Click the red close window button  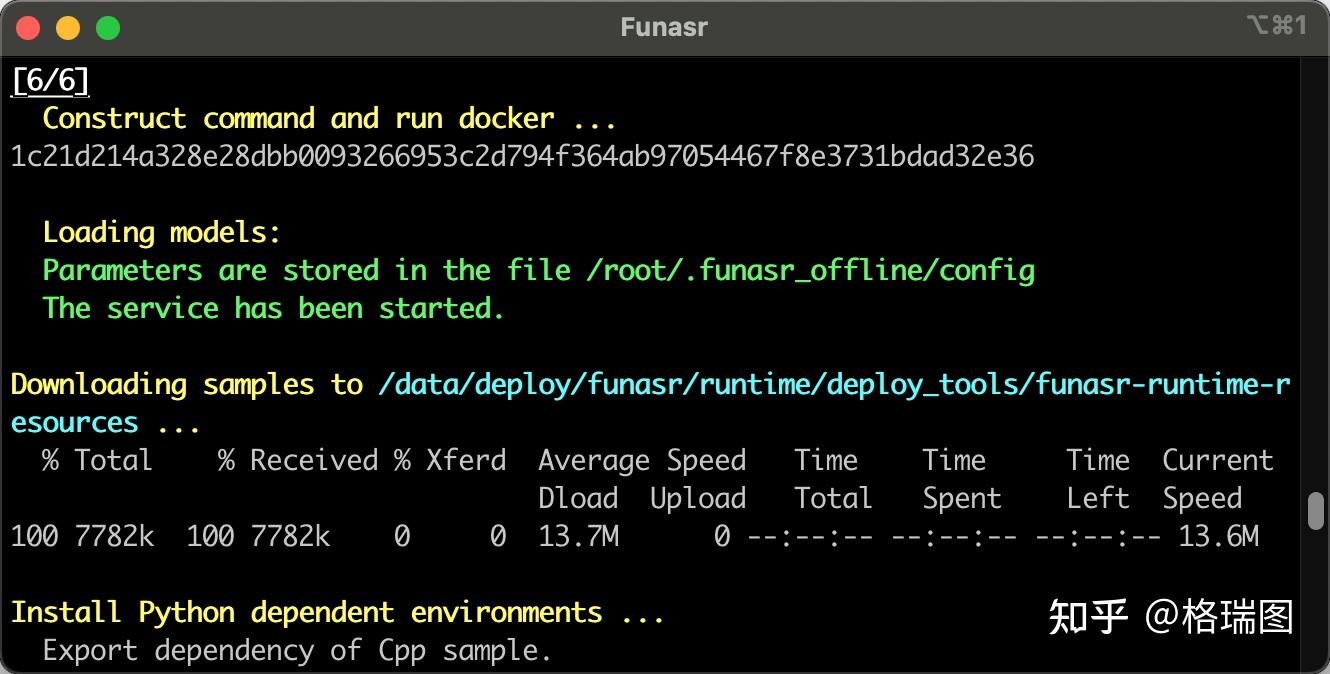[28, 28]
